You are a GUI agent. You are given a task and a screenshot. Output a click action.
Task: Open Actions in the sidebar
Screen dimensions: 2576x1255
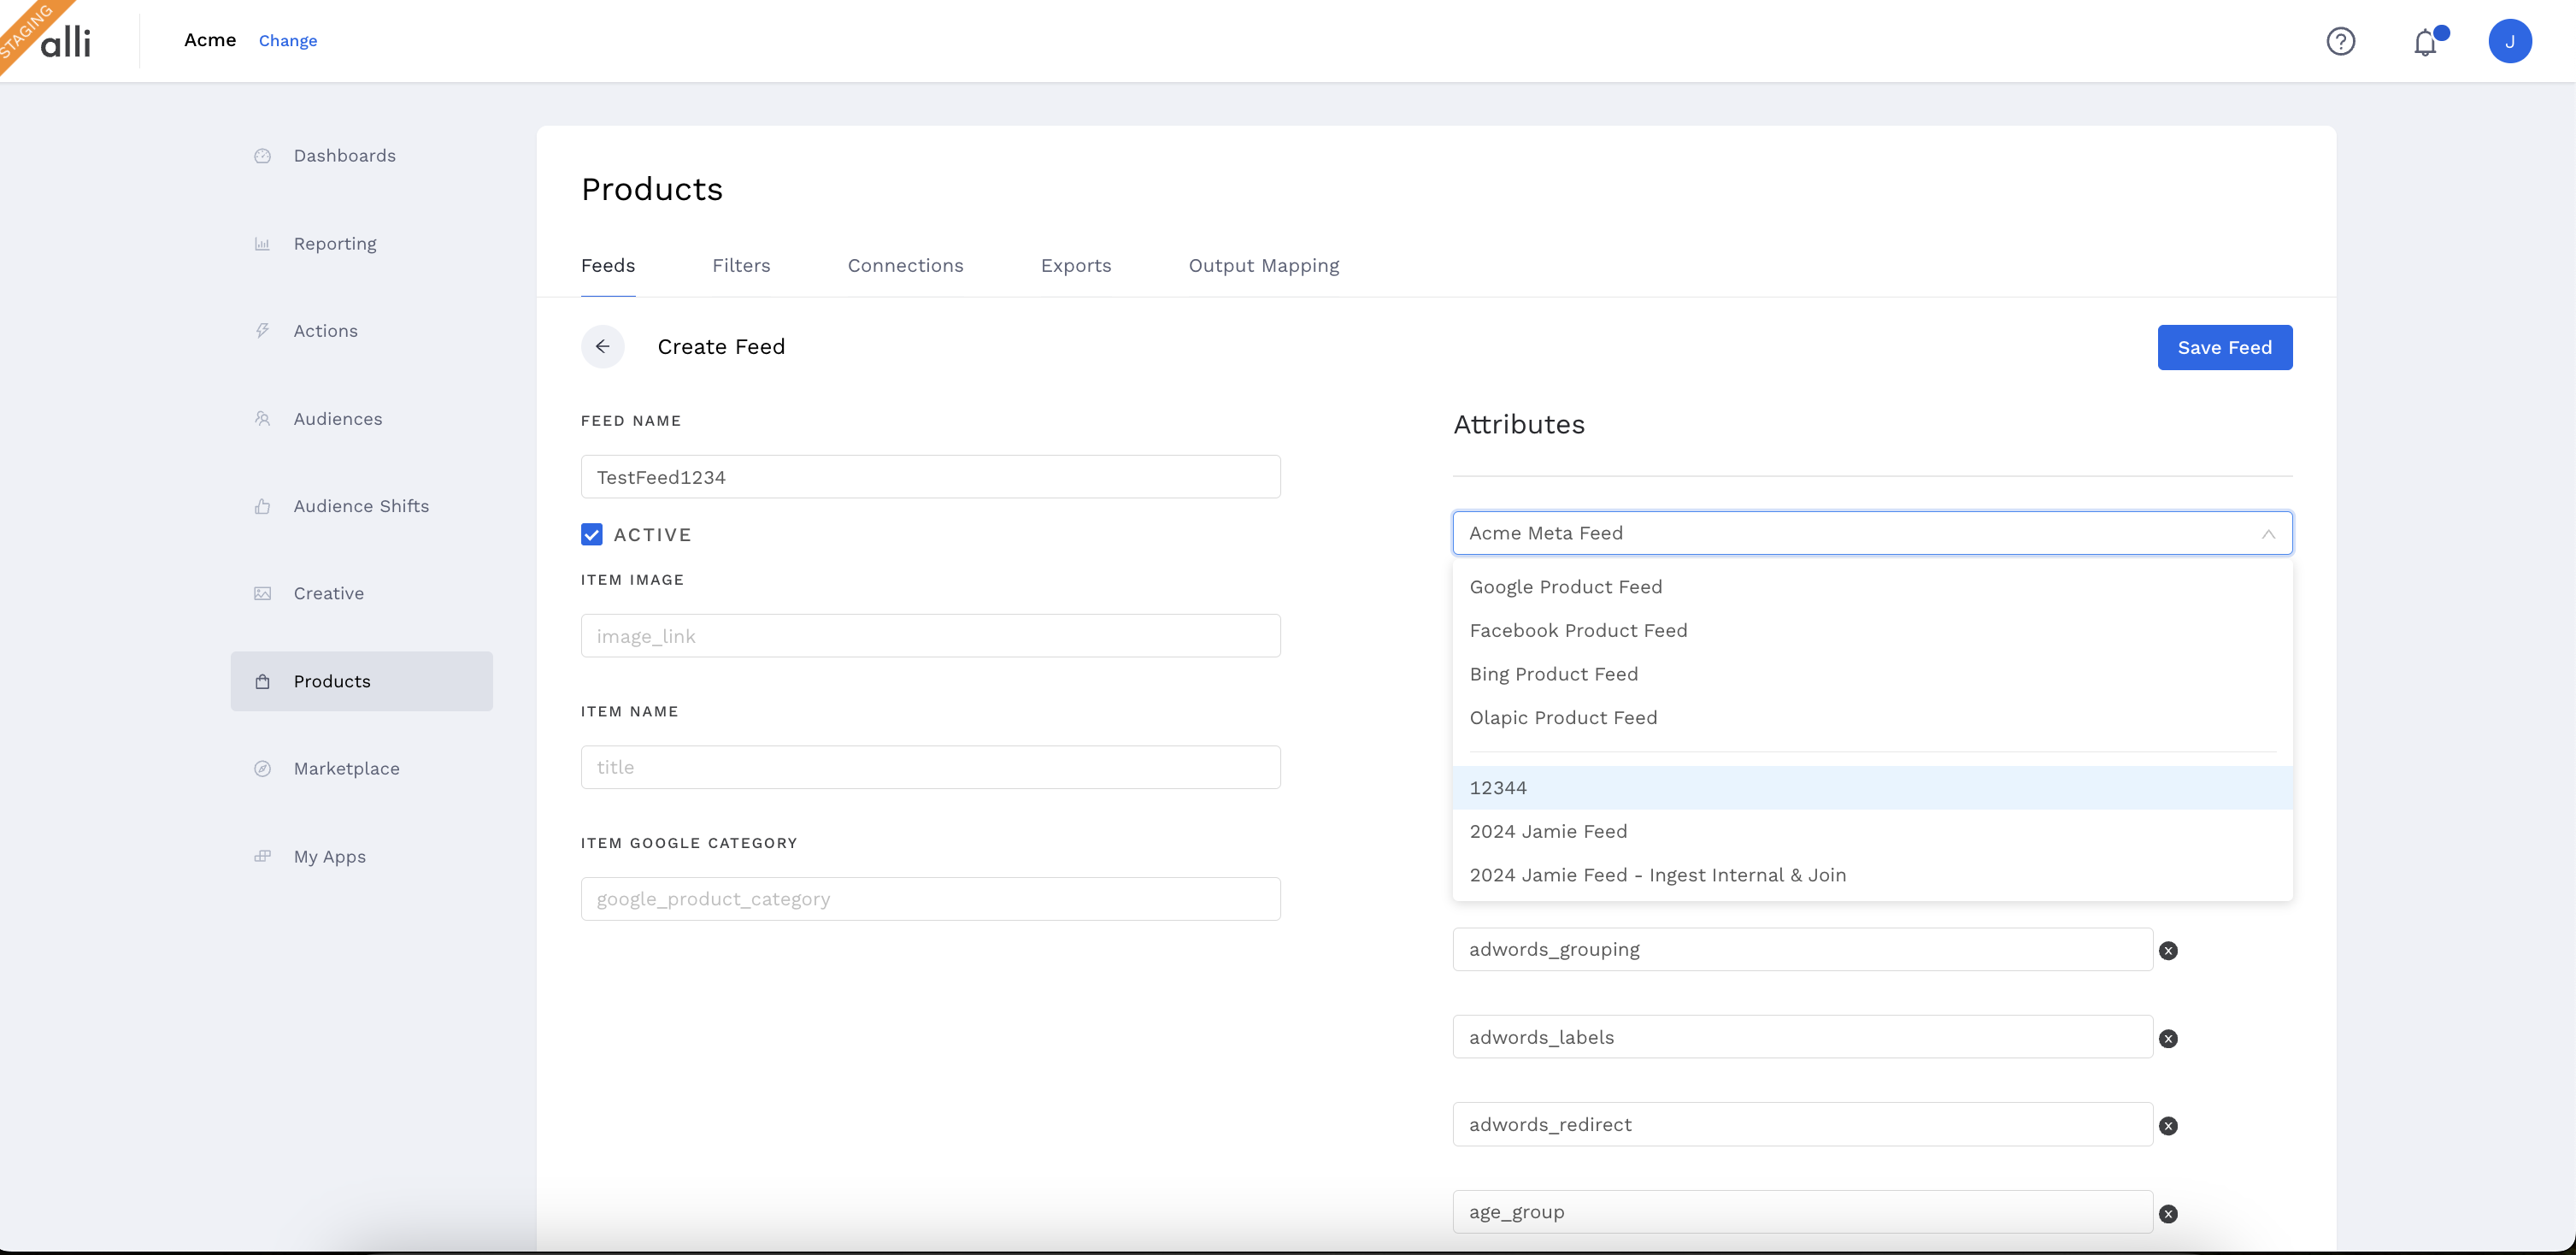[361, 331]
